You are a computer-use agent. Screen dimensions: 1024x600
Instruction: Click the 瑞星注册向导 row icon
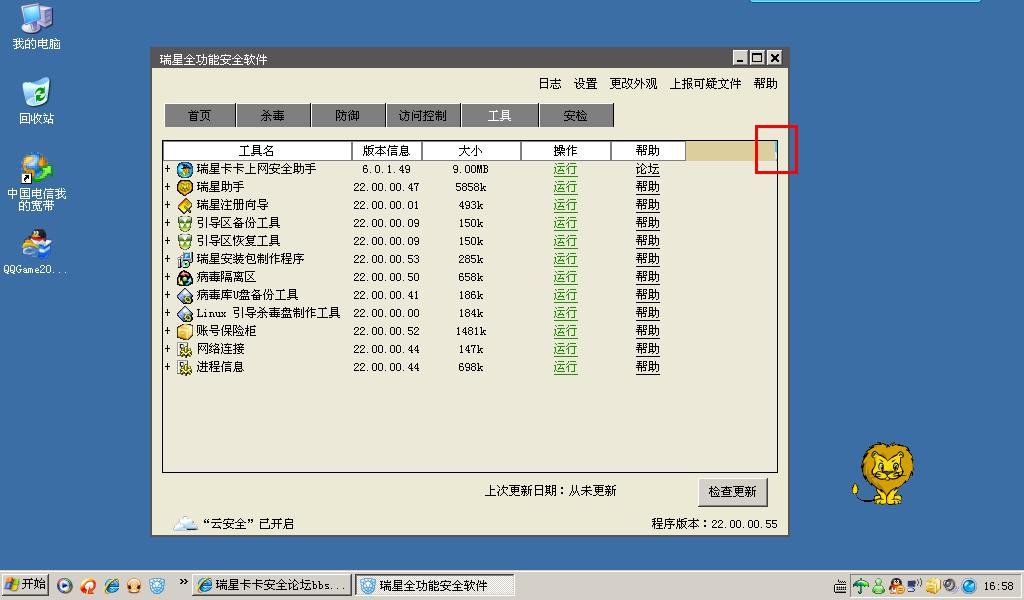pos(185,206)
